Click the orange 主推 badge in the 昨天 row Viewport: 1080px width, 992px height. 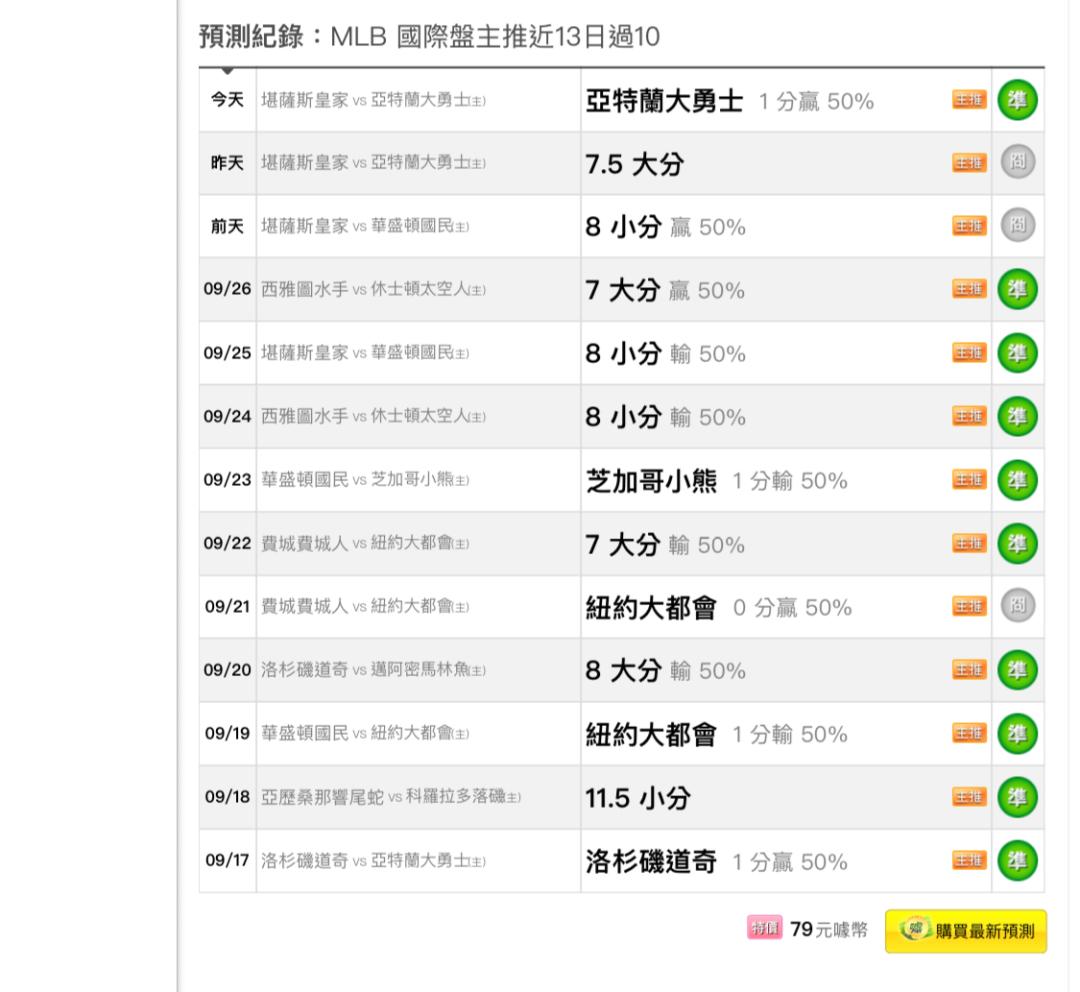click(969, 163)
